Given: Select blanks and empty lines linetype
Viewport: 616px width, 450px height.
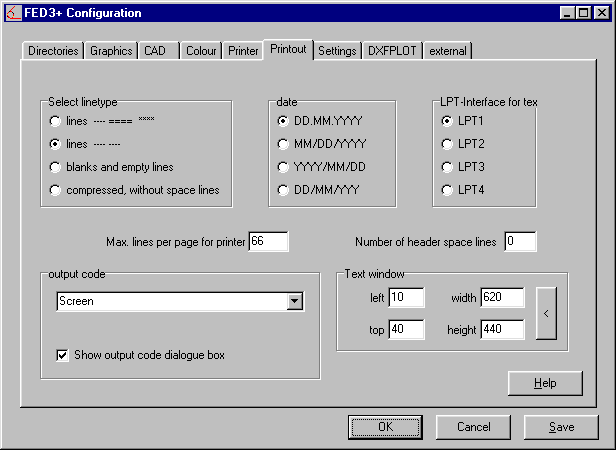Looking at the screenshot, I should click(x=55, y=167).
